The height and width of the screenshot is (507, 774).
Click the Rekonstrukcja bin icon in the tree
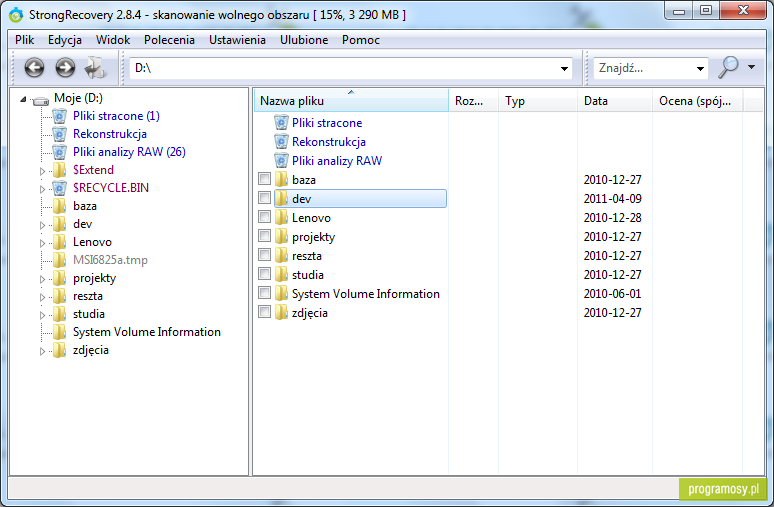[x=59, y=134]
